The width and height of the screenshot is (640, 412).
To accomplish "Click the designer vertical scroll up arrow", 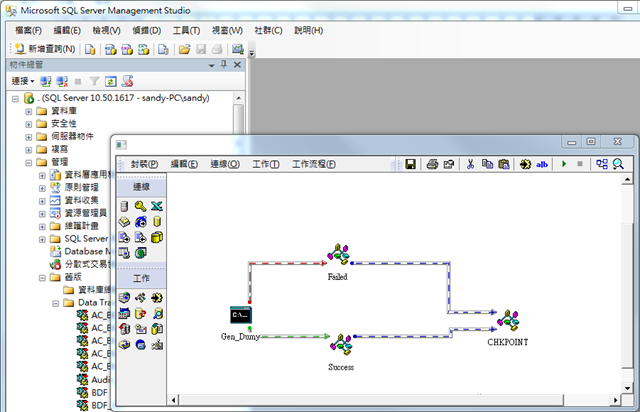I will click(627, 179).
